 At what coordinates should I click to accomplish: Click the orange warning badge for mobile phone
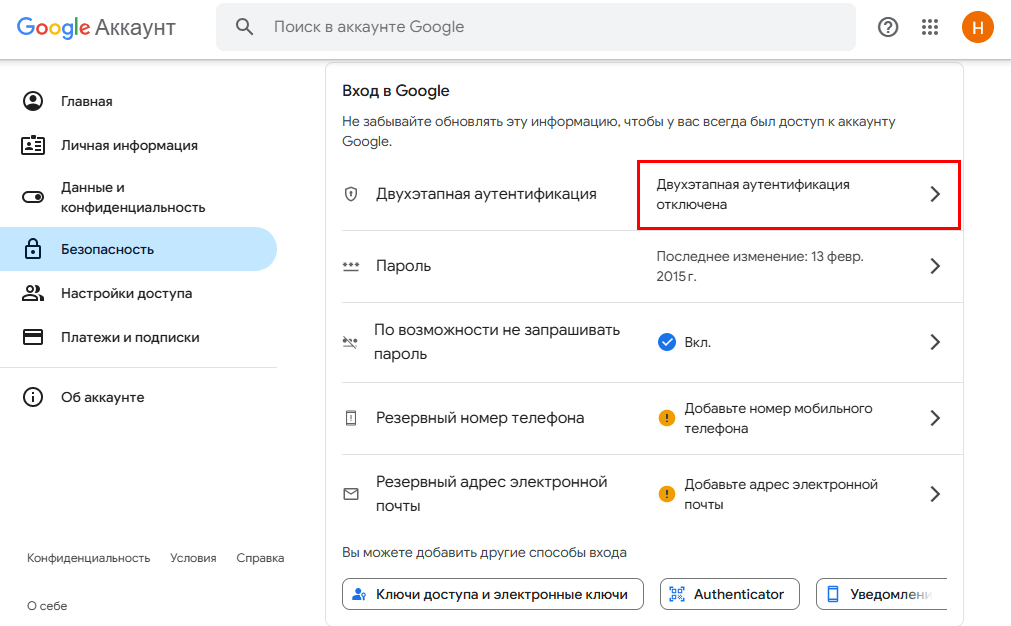coord(667,418)
